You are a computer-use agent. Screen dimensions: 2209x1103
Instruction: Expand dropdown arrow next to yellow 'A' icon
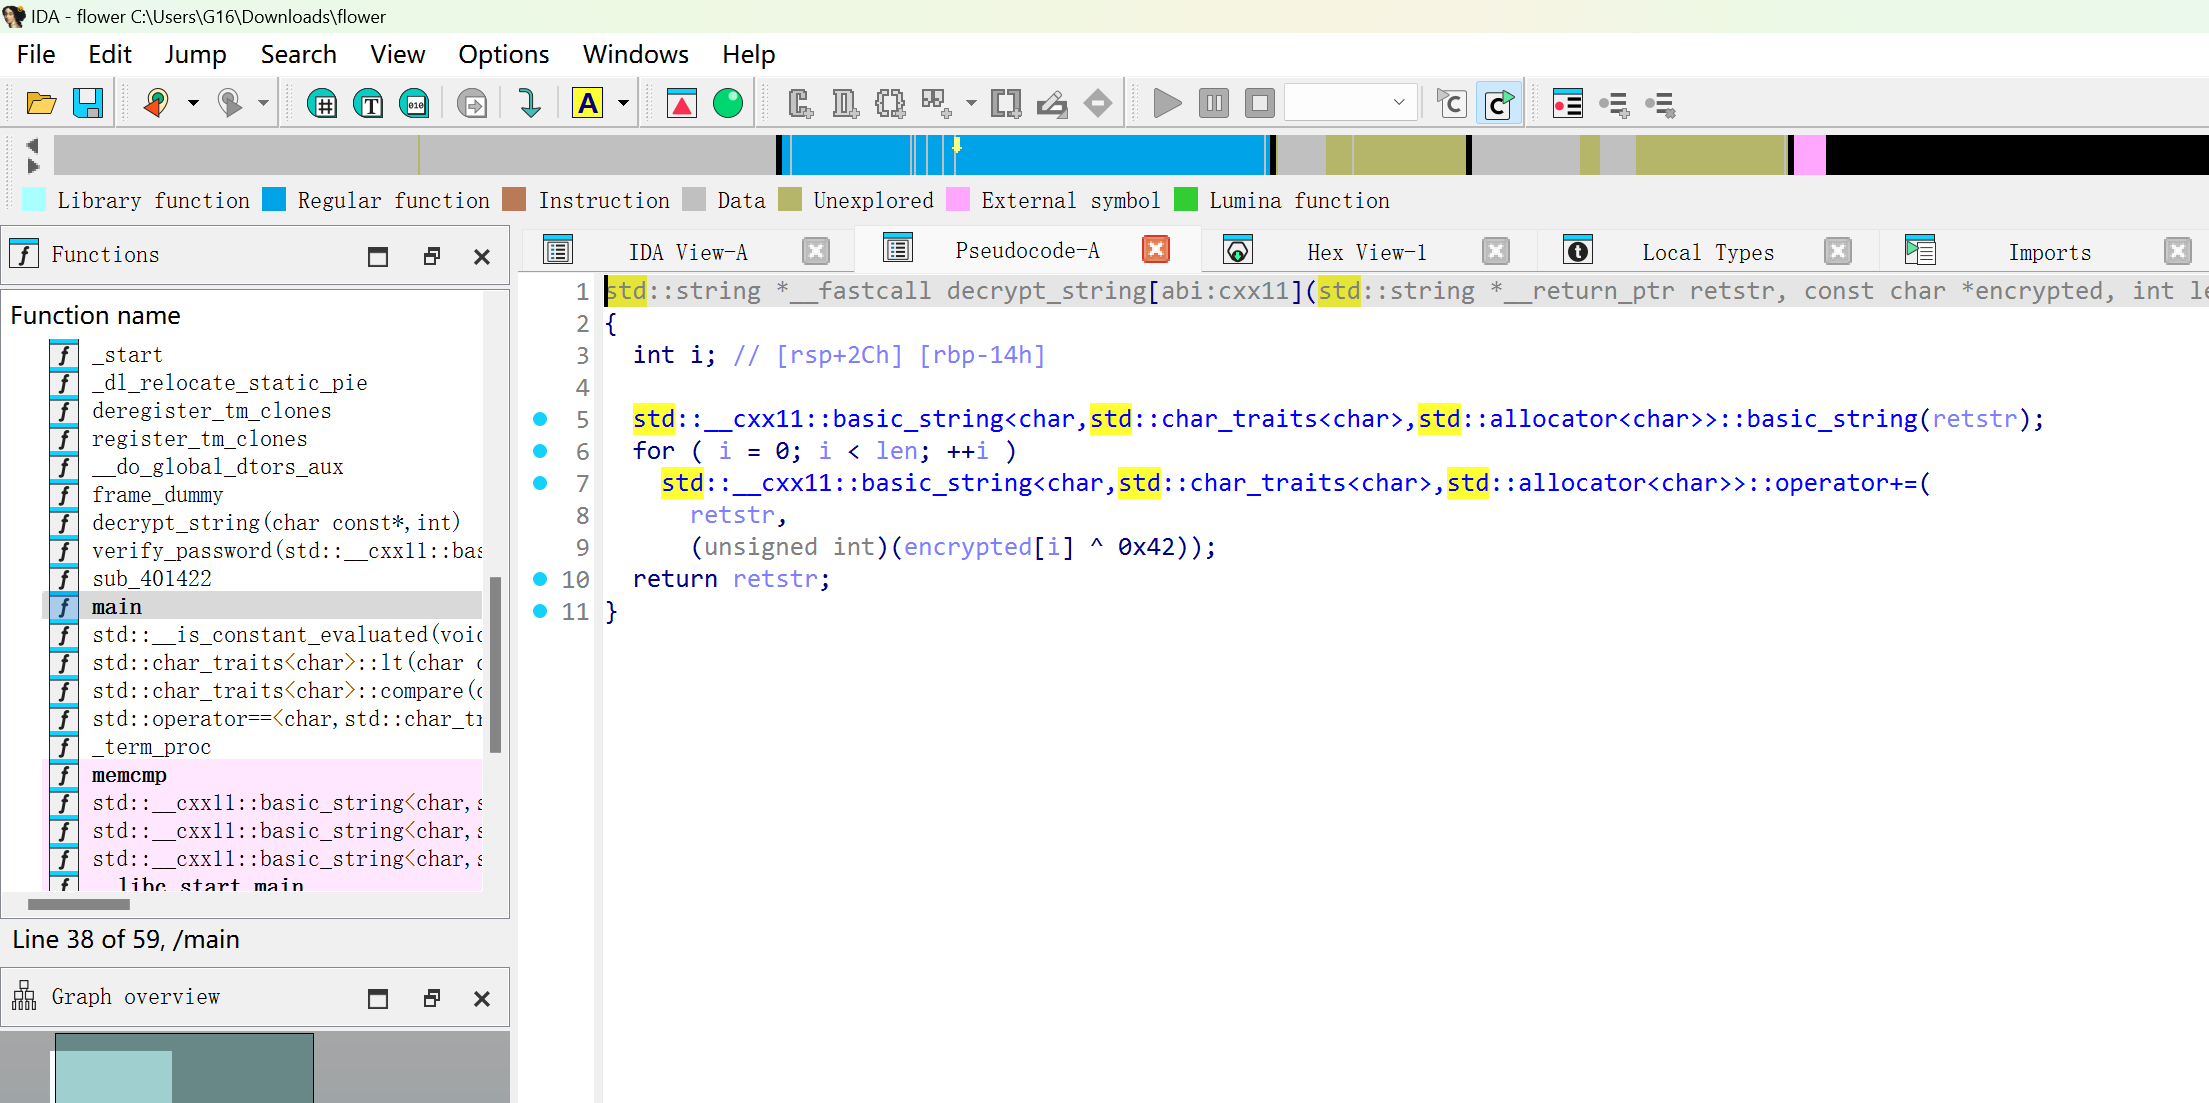pyautogui.click(x=623, y=103)
